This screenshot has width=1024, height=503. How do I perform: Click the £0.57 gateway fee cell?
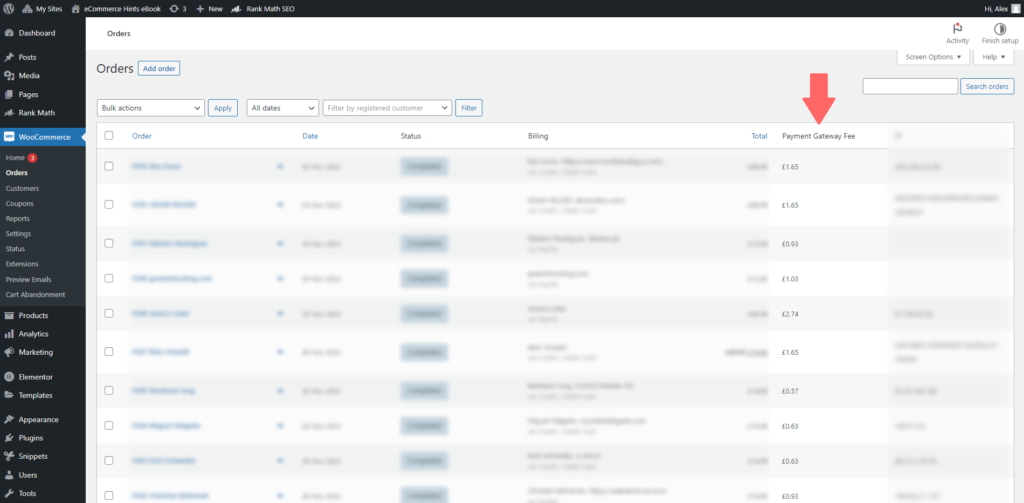pos(790,391)
